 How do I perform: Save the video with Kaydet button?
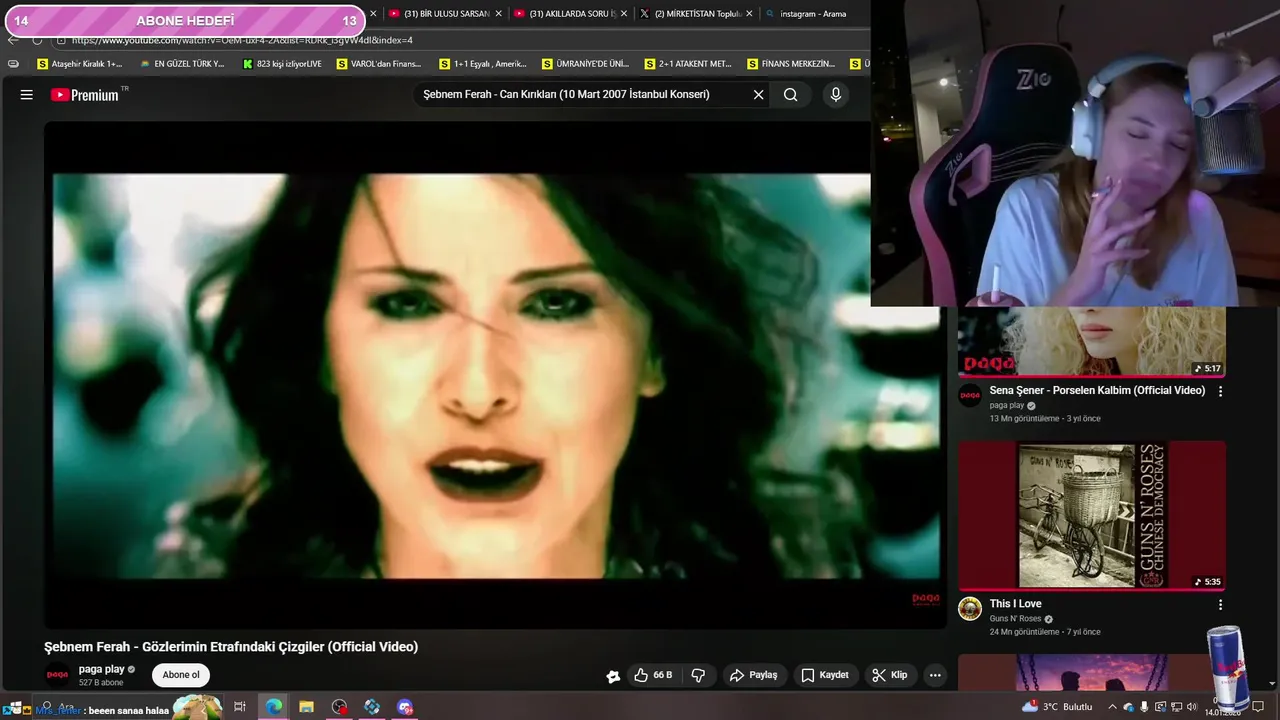(825, 675)
